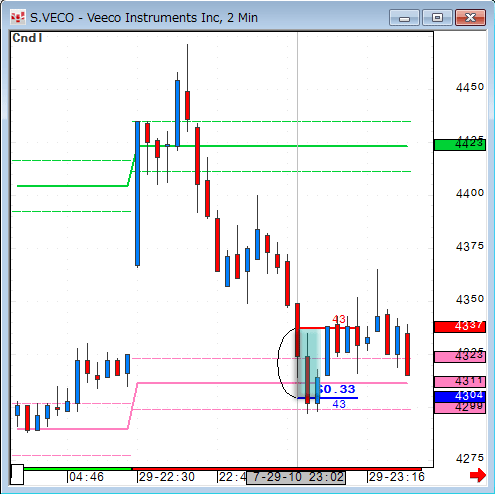Click the blue 0.33 value label
495x494 pixels.
(337, 389)
